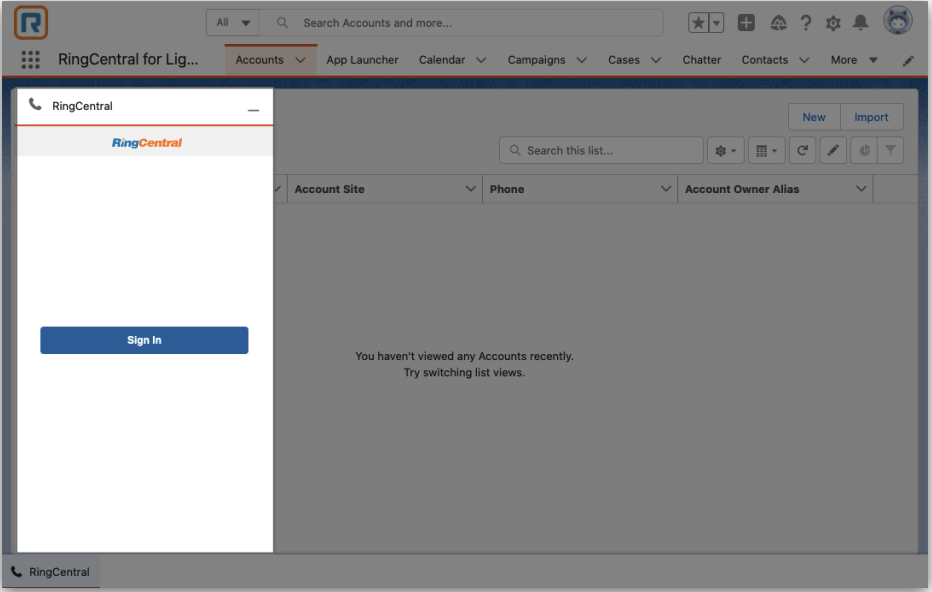Viewport: 932px width, 592px height.
Task: Expand the Cases tab chevron
Action: click(656, 60)
